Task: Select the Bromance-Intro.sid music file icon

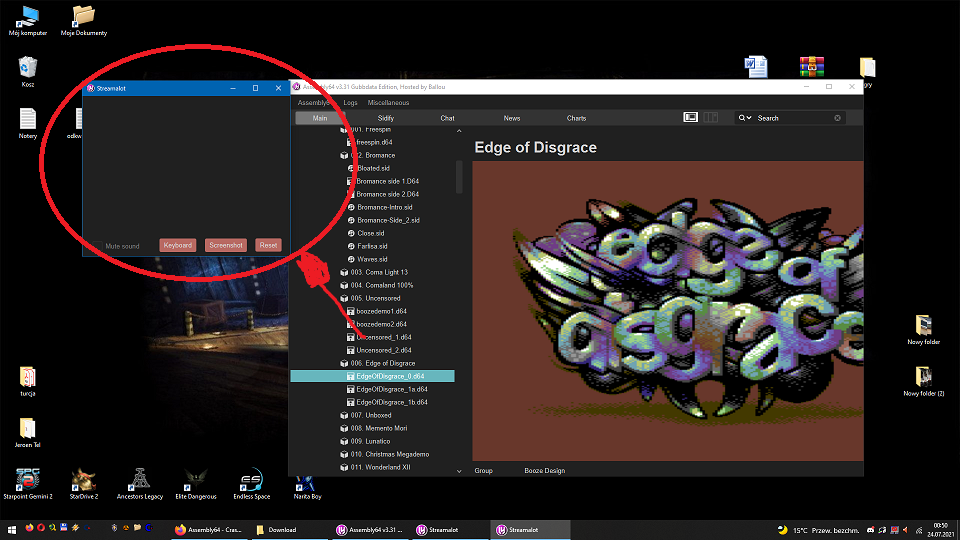Action: pyautogui.click(x=351, y=207)
